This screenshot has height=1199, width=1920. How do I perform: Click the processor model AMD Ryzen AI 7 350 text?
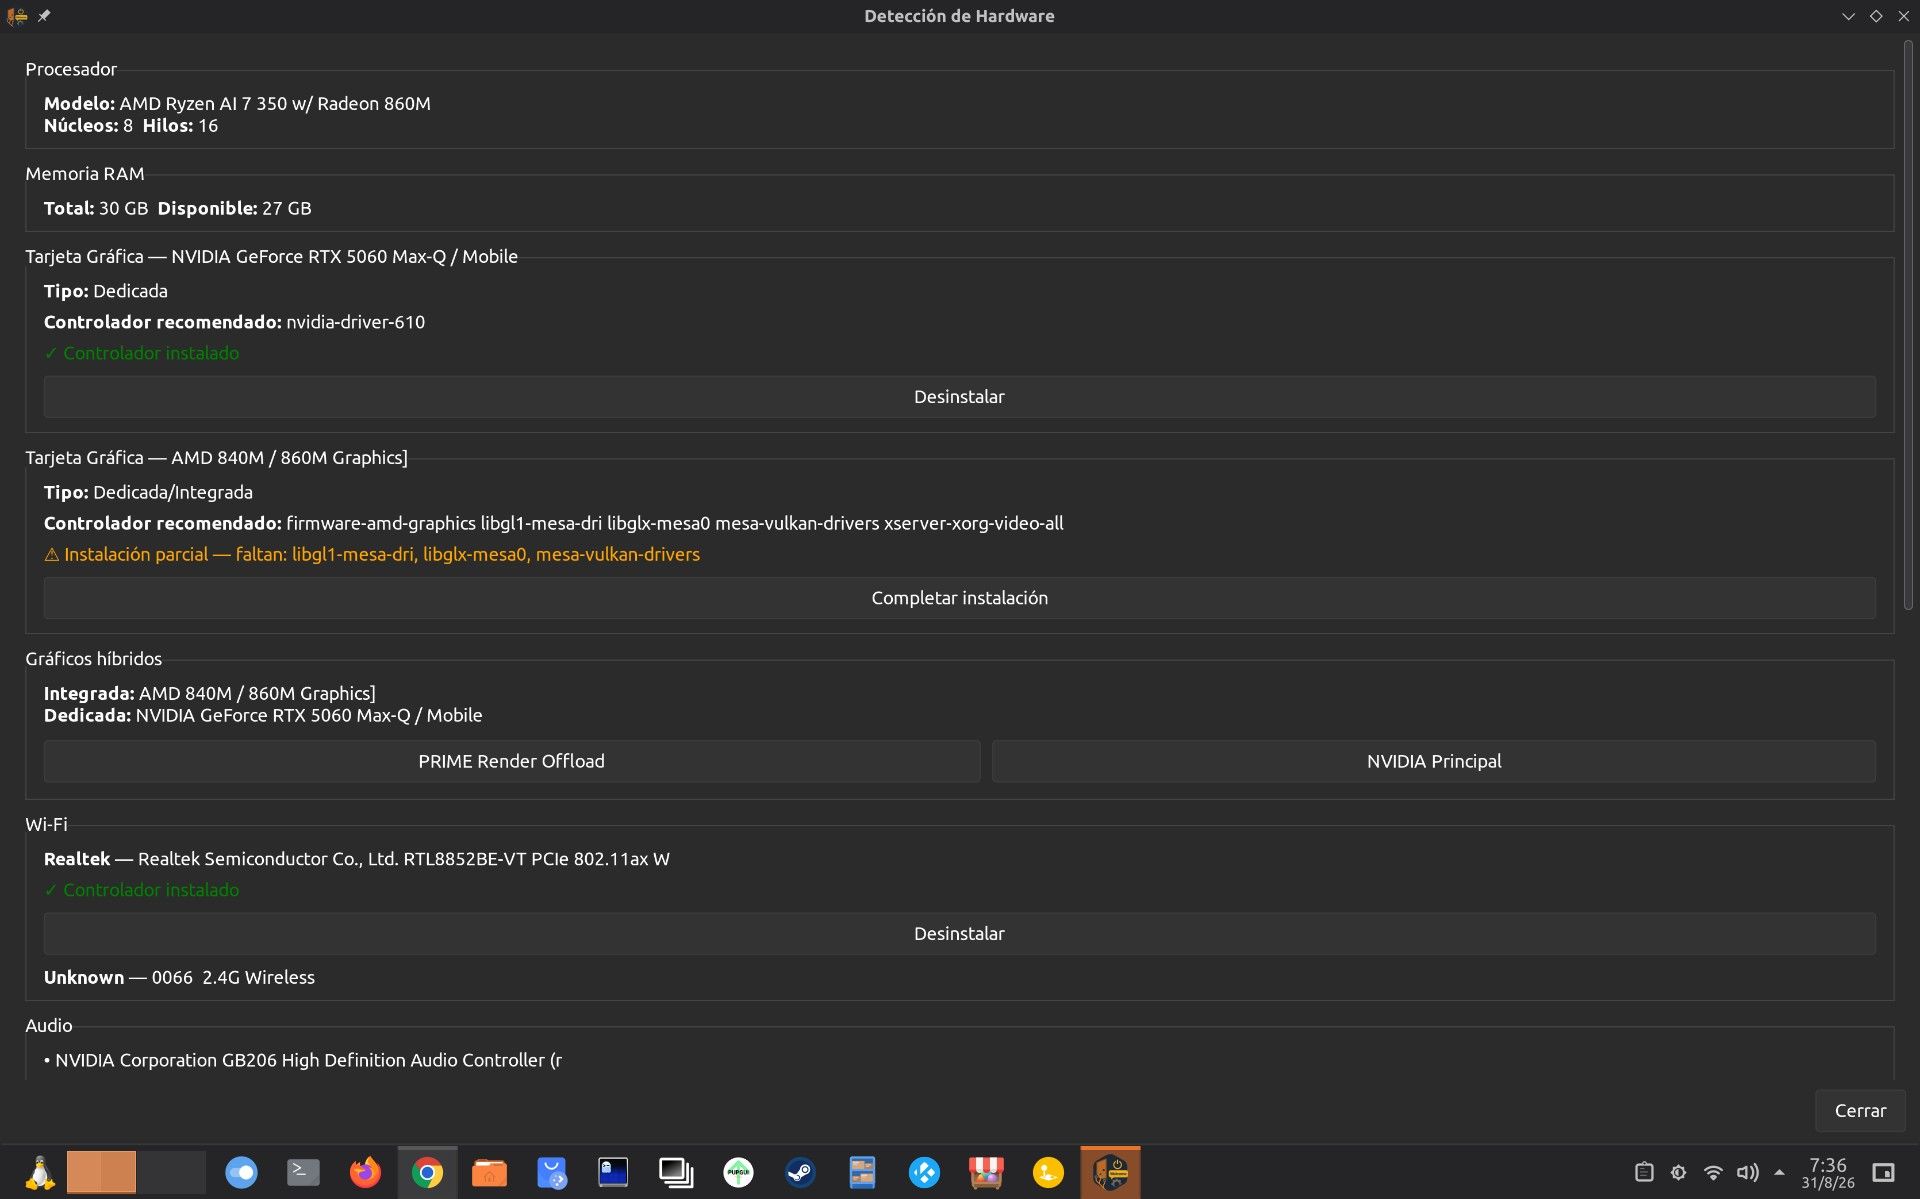coord(237,103)
